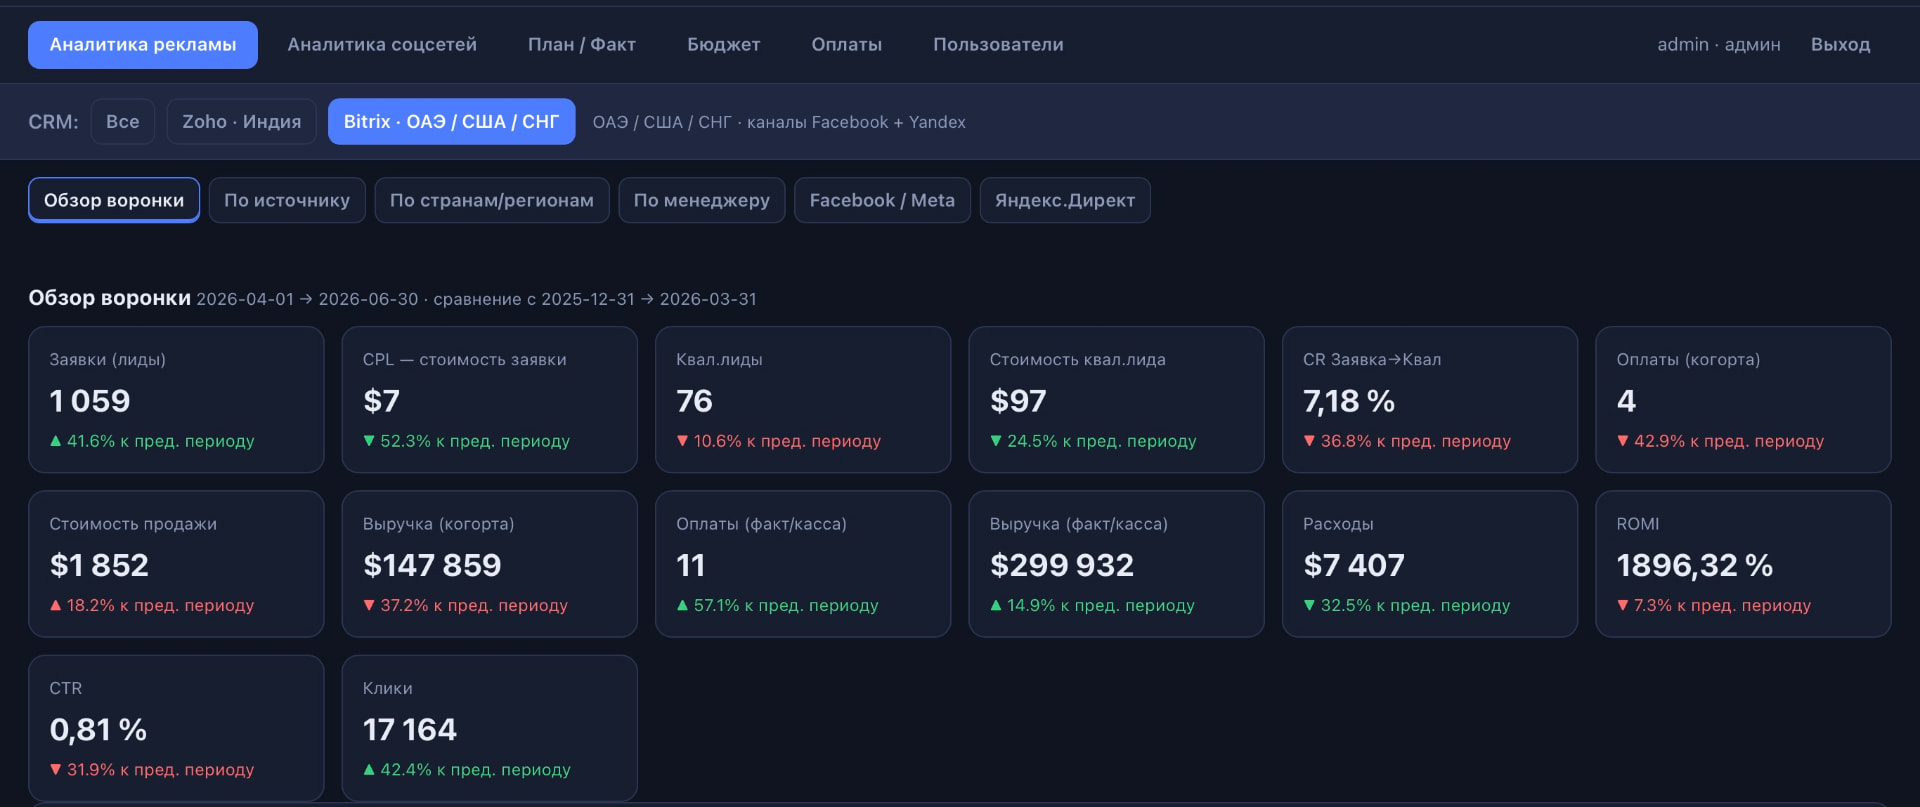The width and height of the screenshot is (1920, 807).
Task: Click the 31.9% change under CTR
Action: coord(152,770)
